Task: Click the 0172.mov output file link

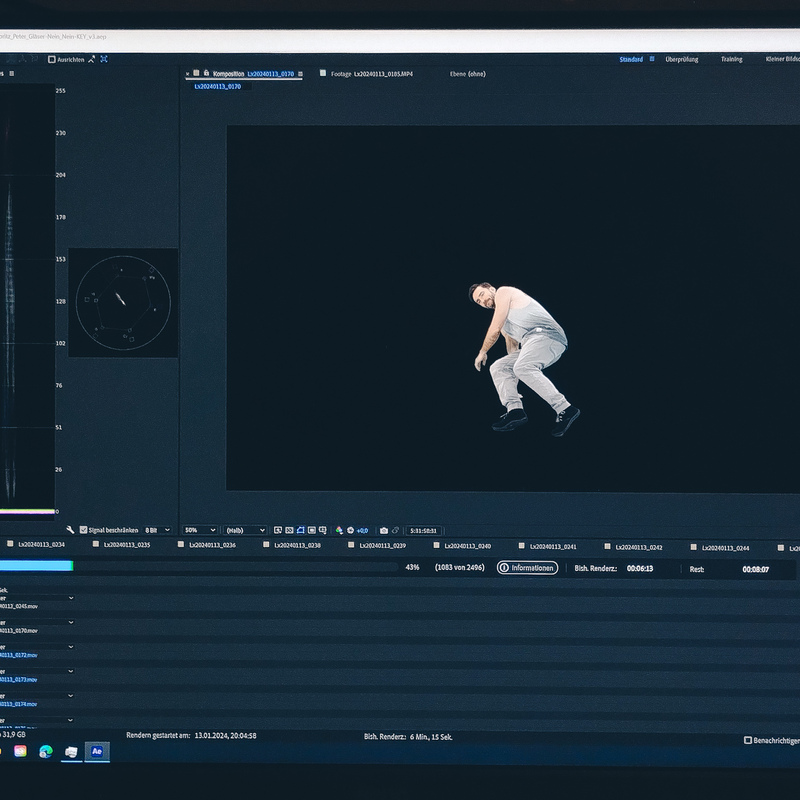Action: (x=18, y=655)
